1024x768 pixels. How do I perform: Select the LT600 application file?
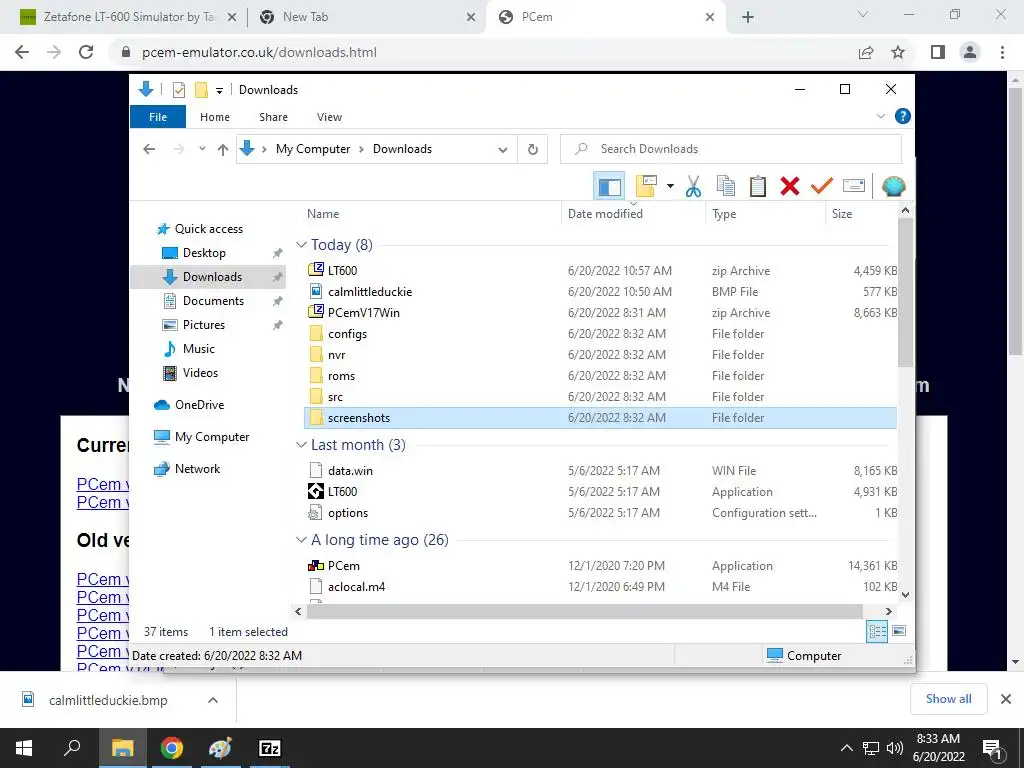(601, 491)
